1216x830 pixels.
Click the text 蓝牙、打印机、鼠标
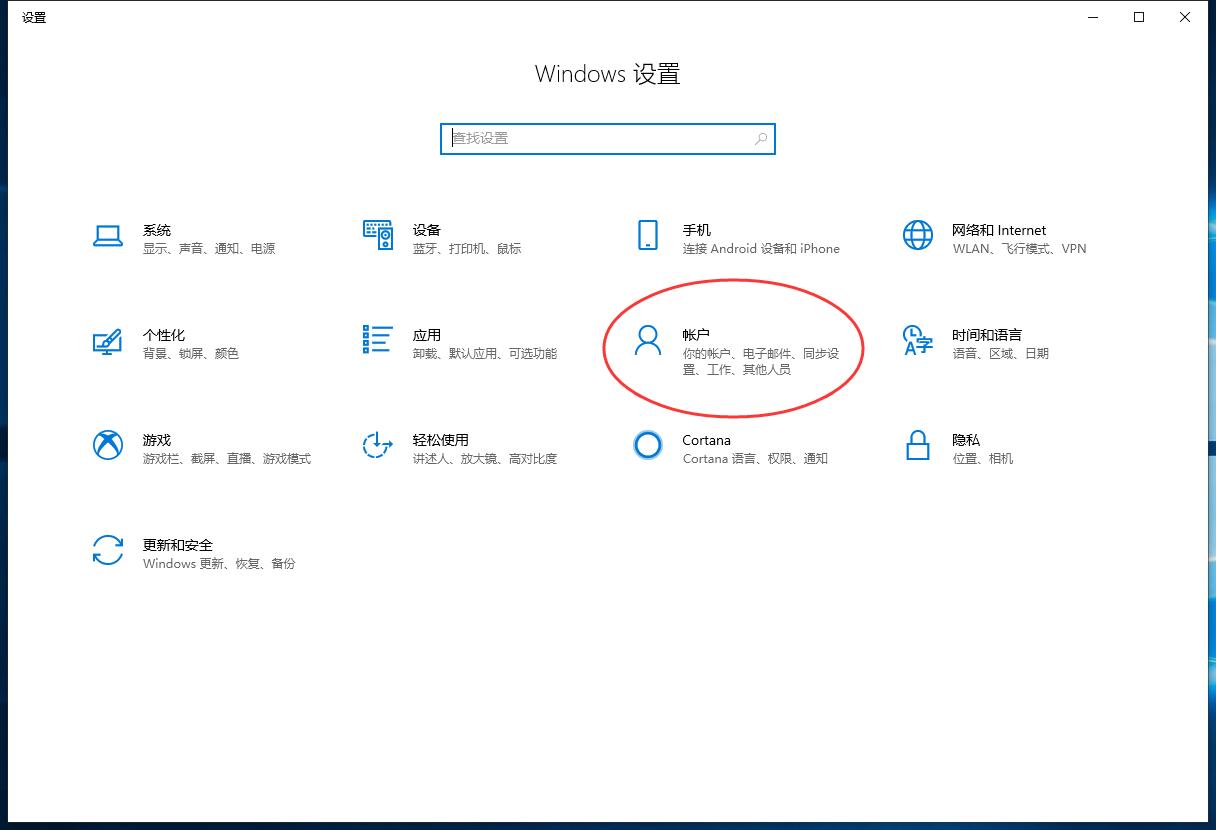[467, 249]
